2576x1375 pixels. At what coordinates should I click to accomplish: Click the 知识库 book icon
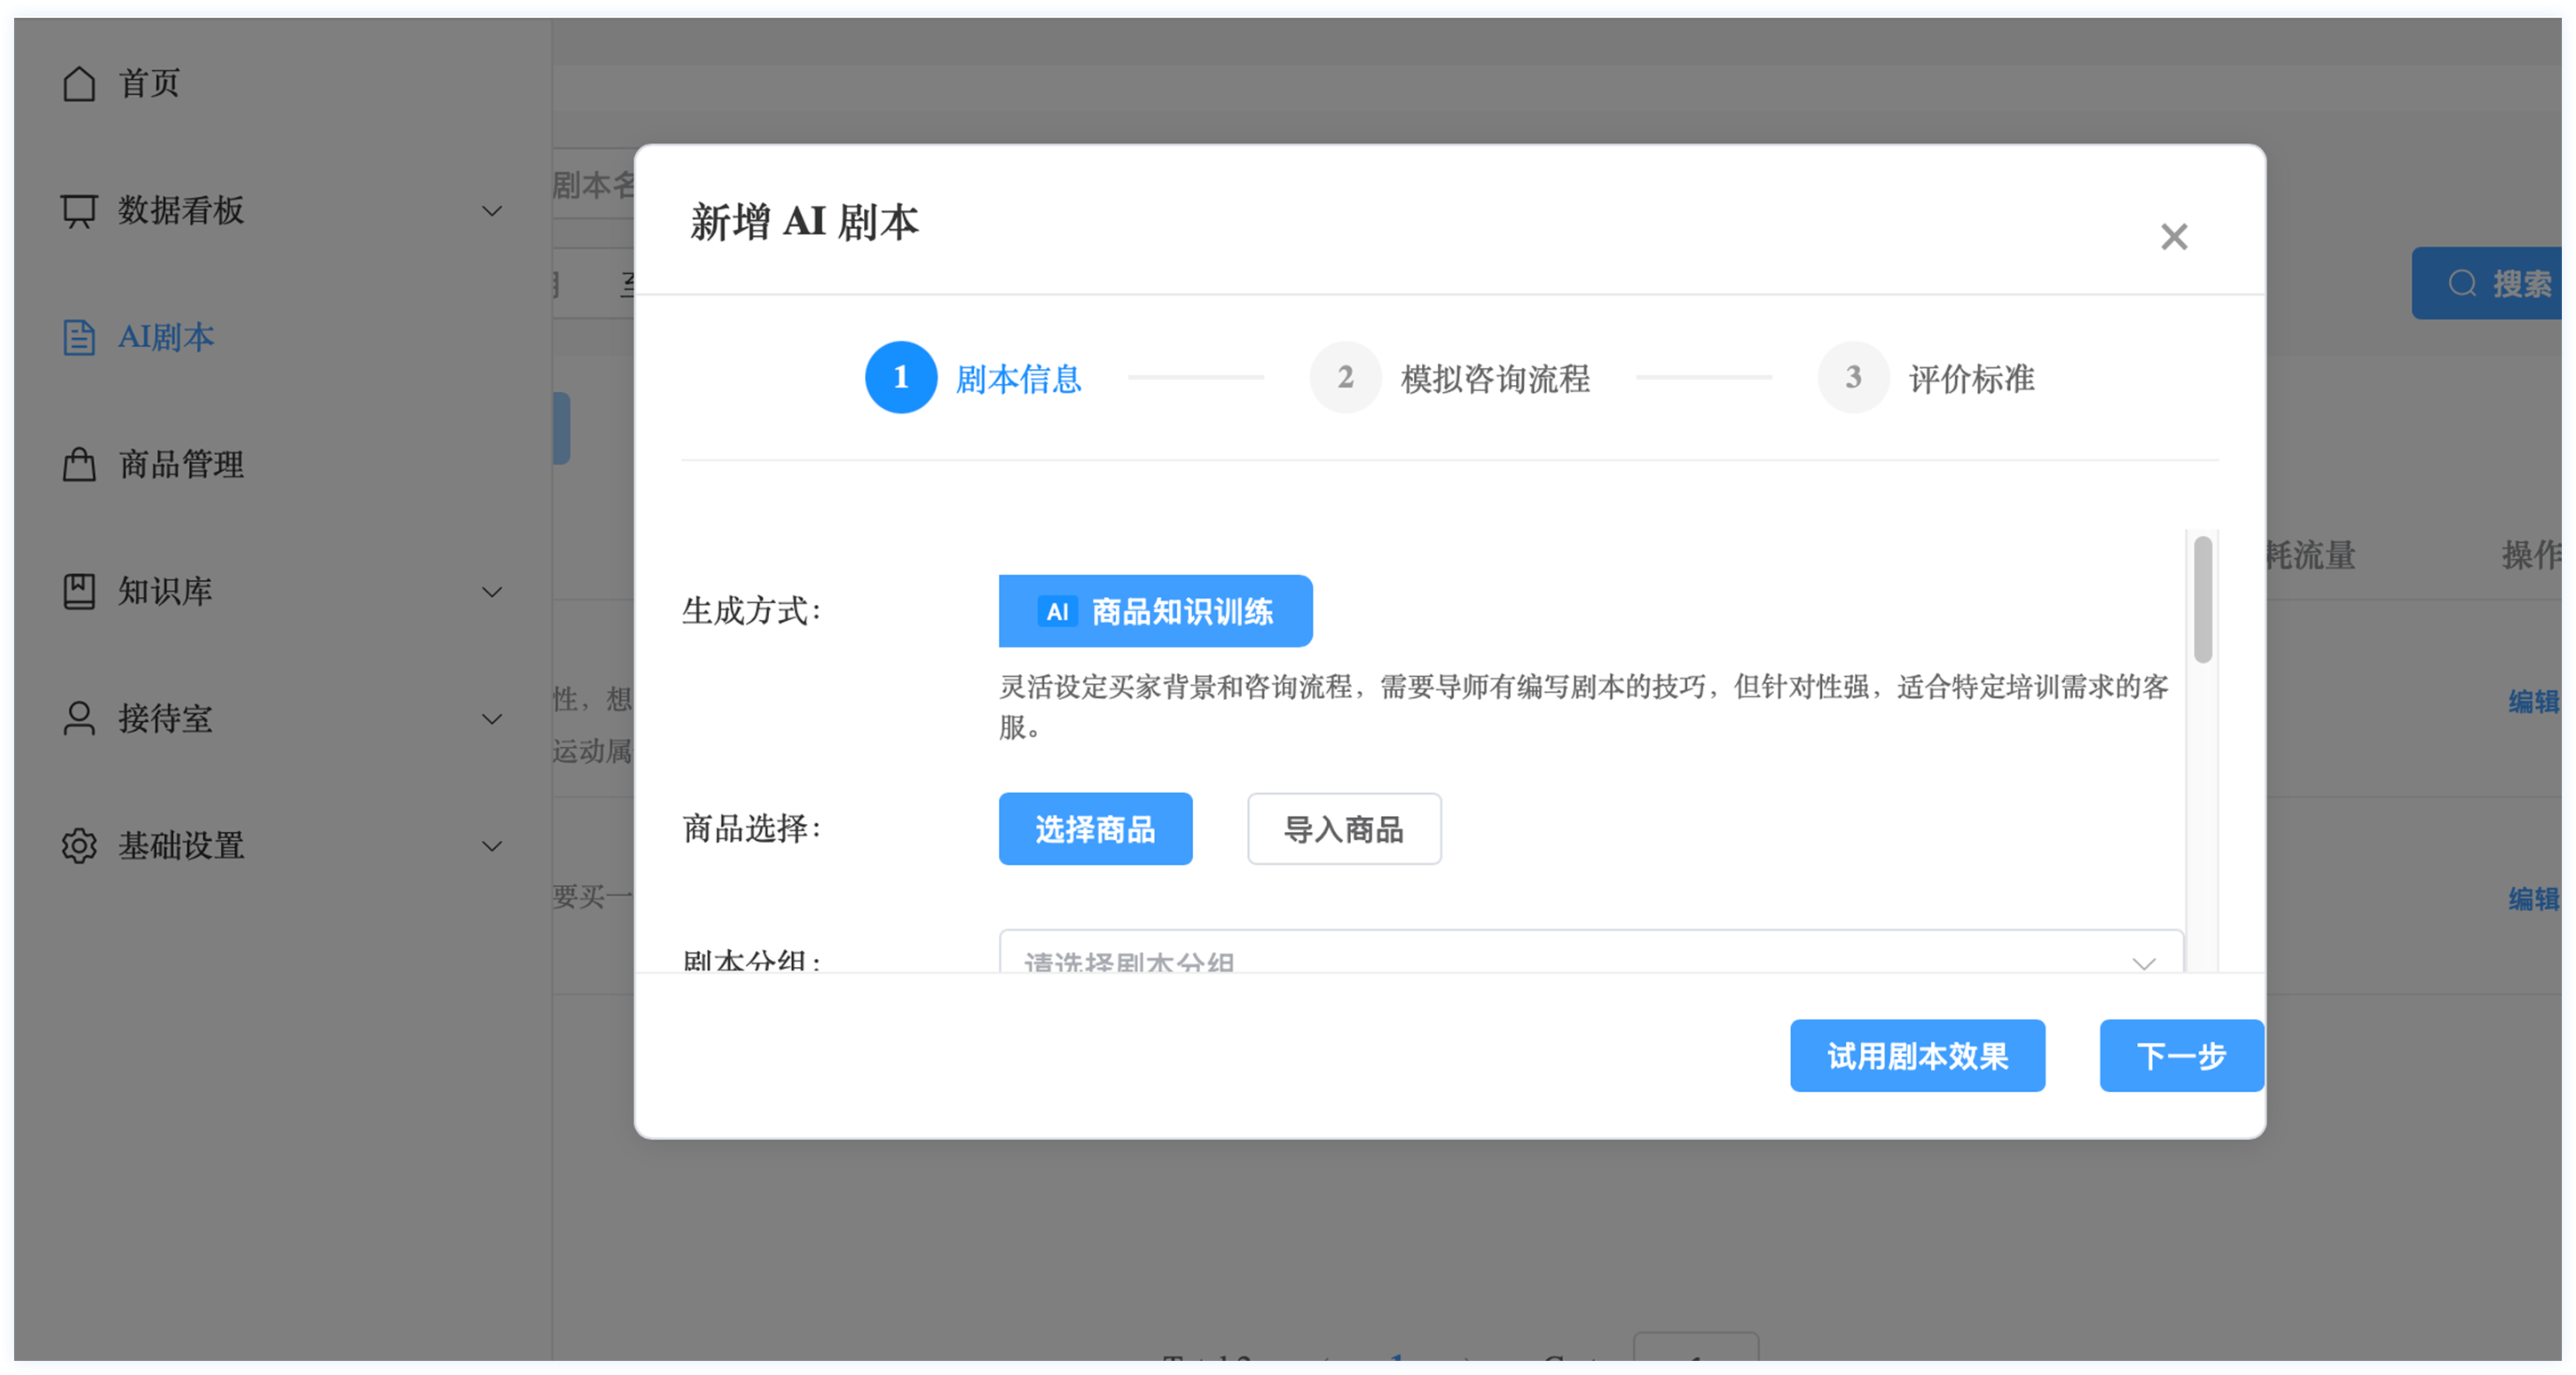pos(79,592)
